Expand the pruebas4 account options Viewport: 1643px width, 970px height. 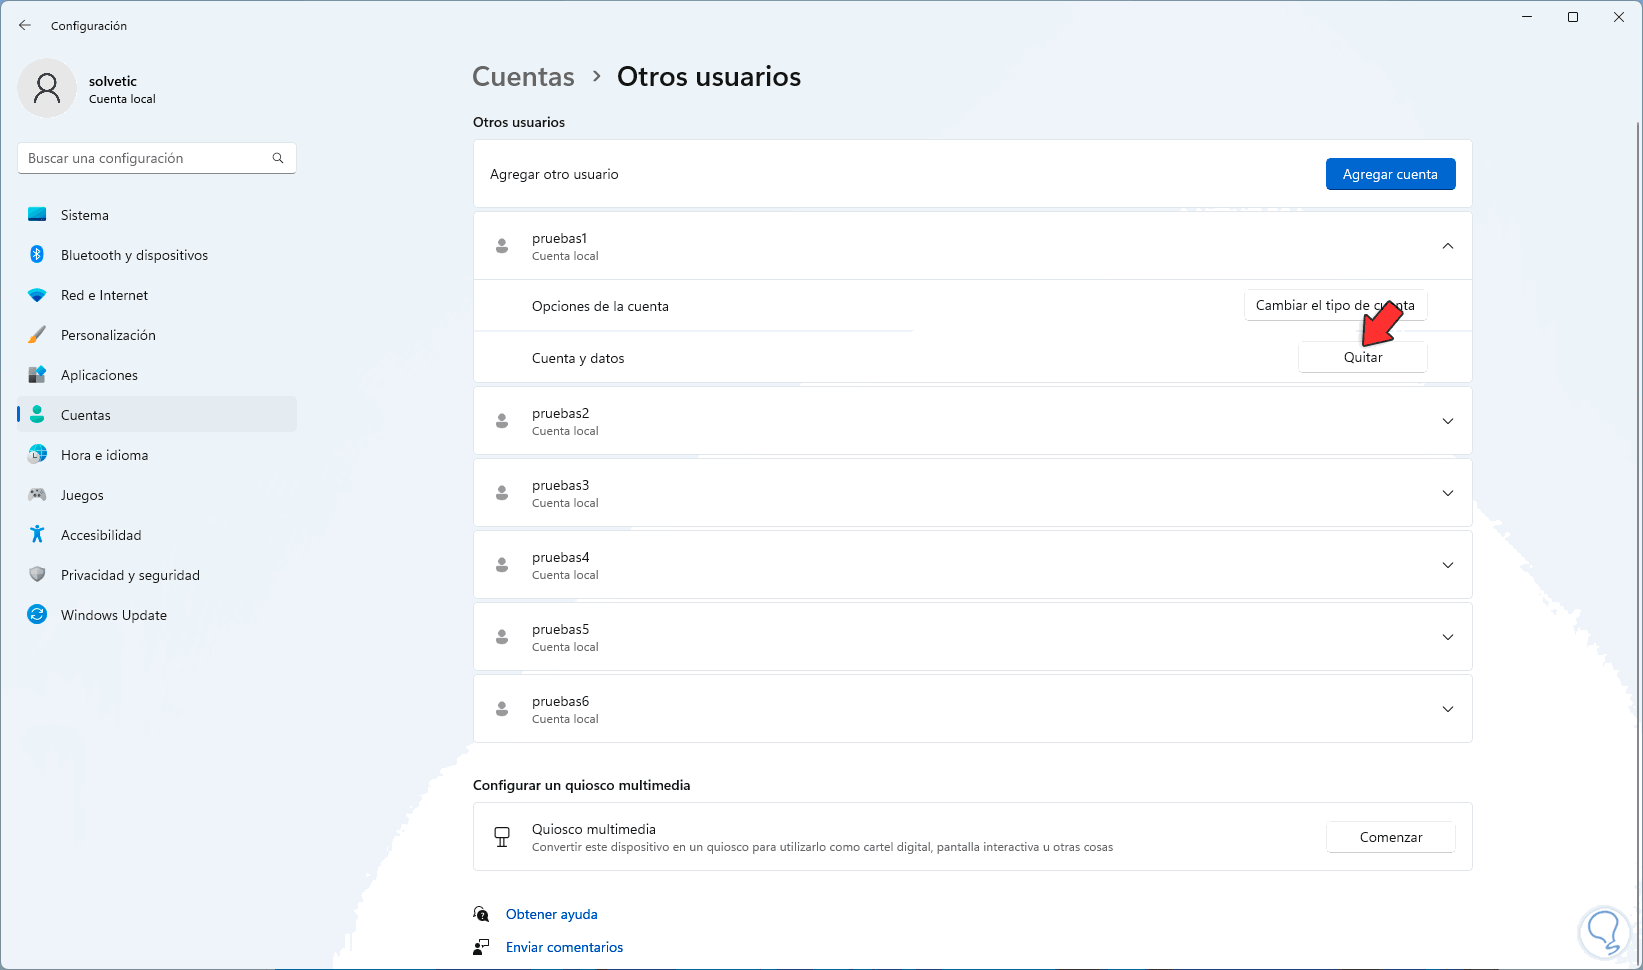(x=1447, y=565)
